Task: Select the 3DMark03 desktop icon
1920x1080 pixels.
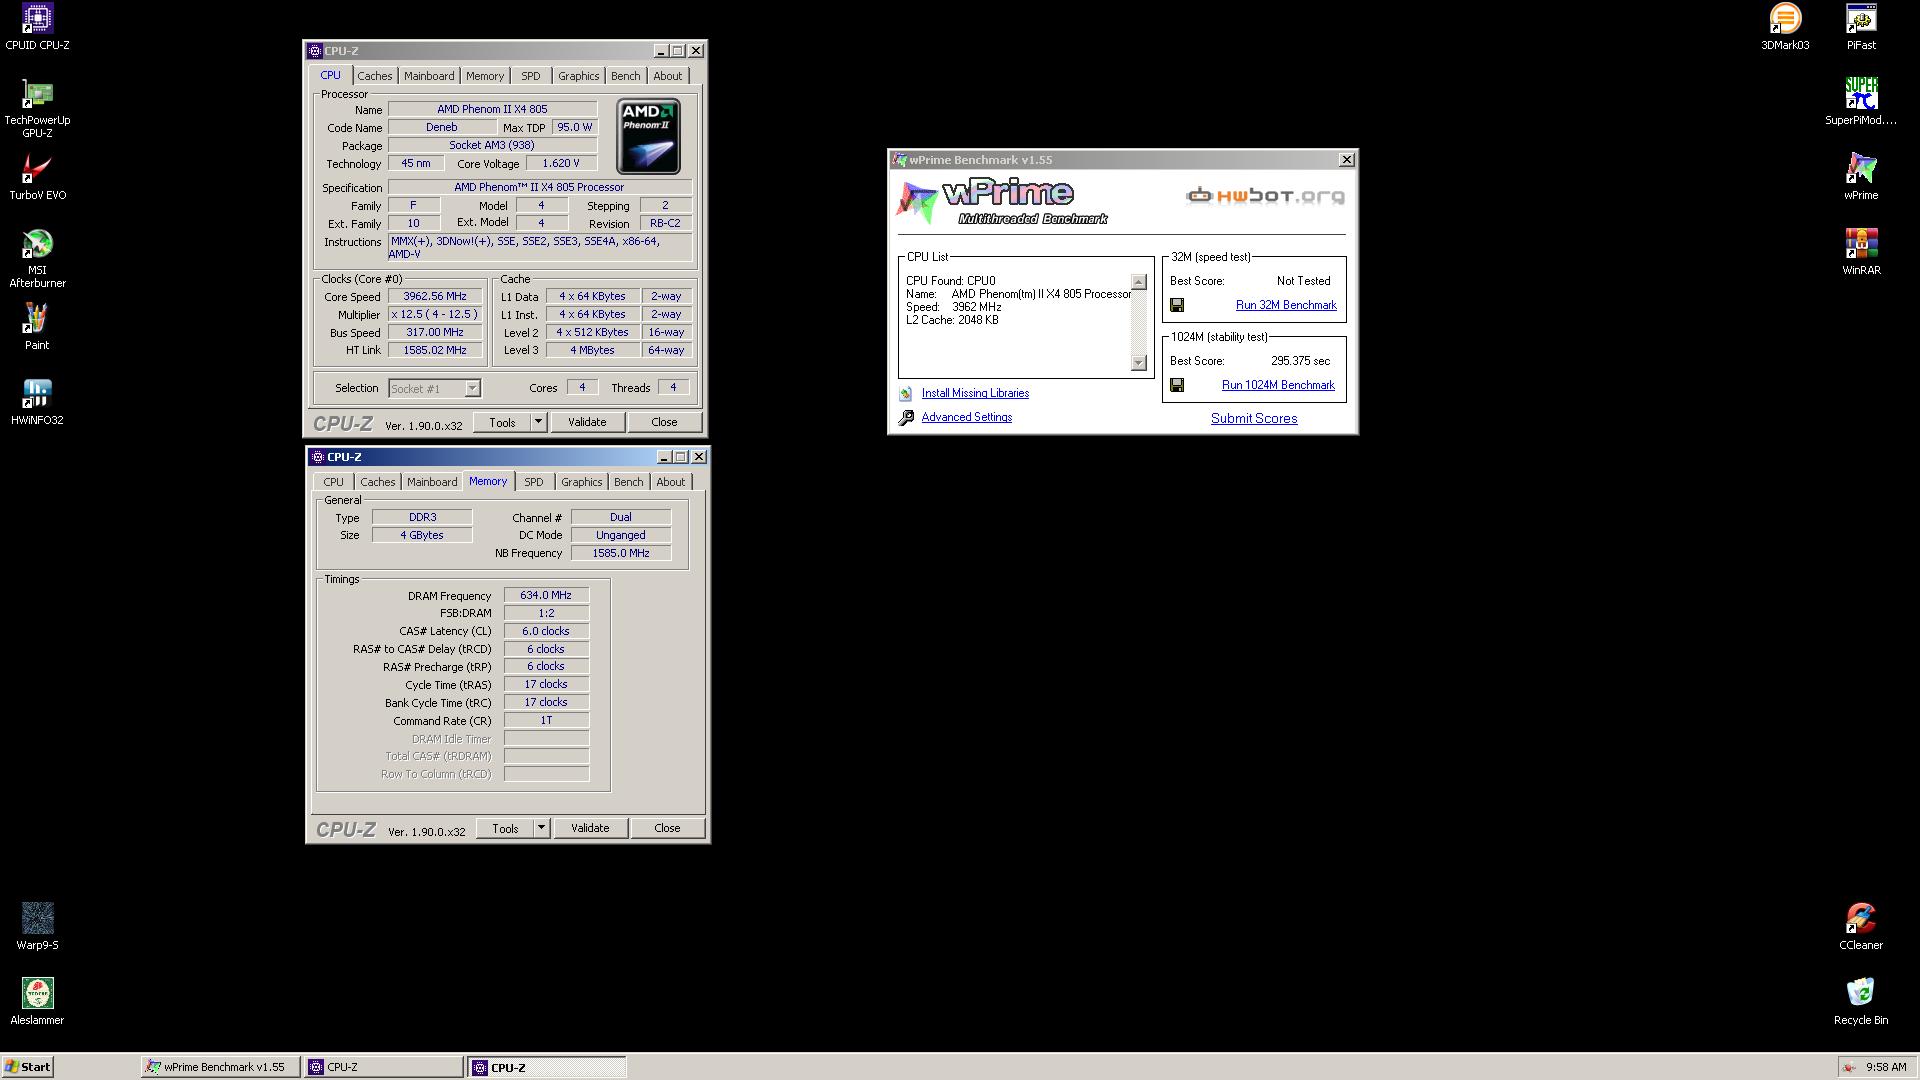Action: click(1785, 27)
